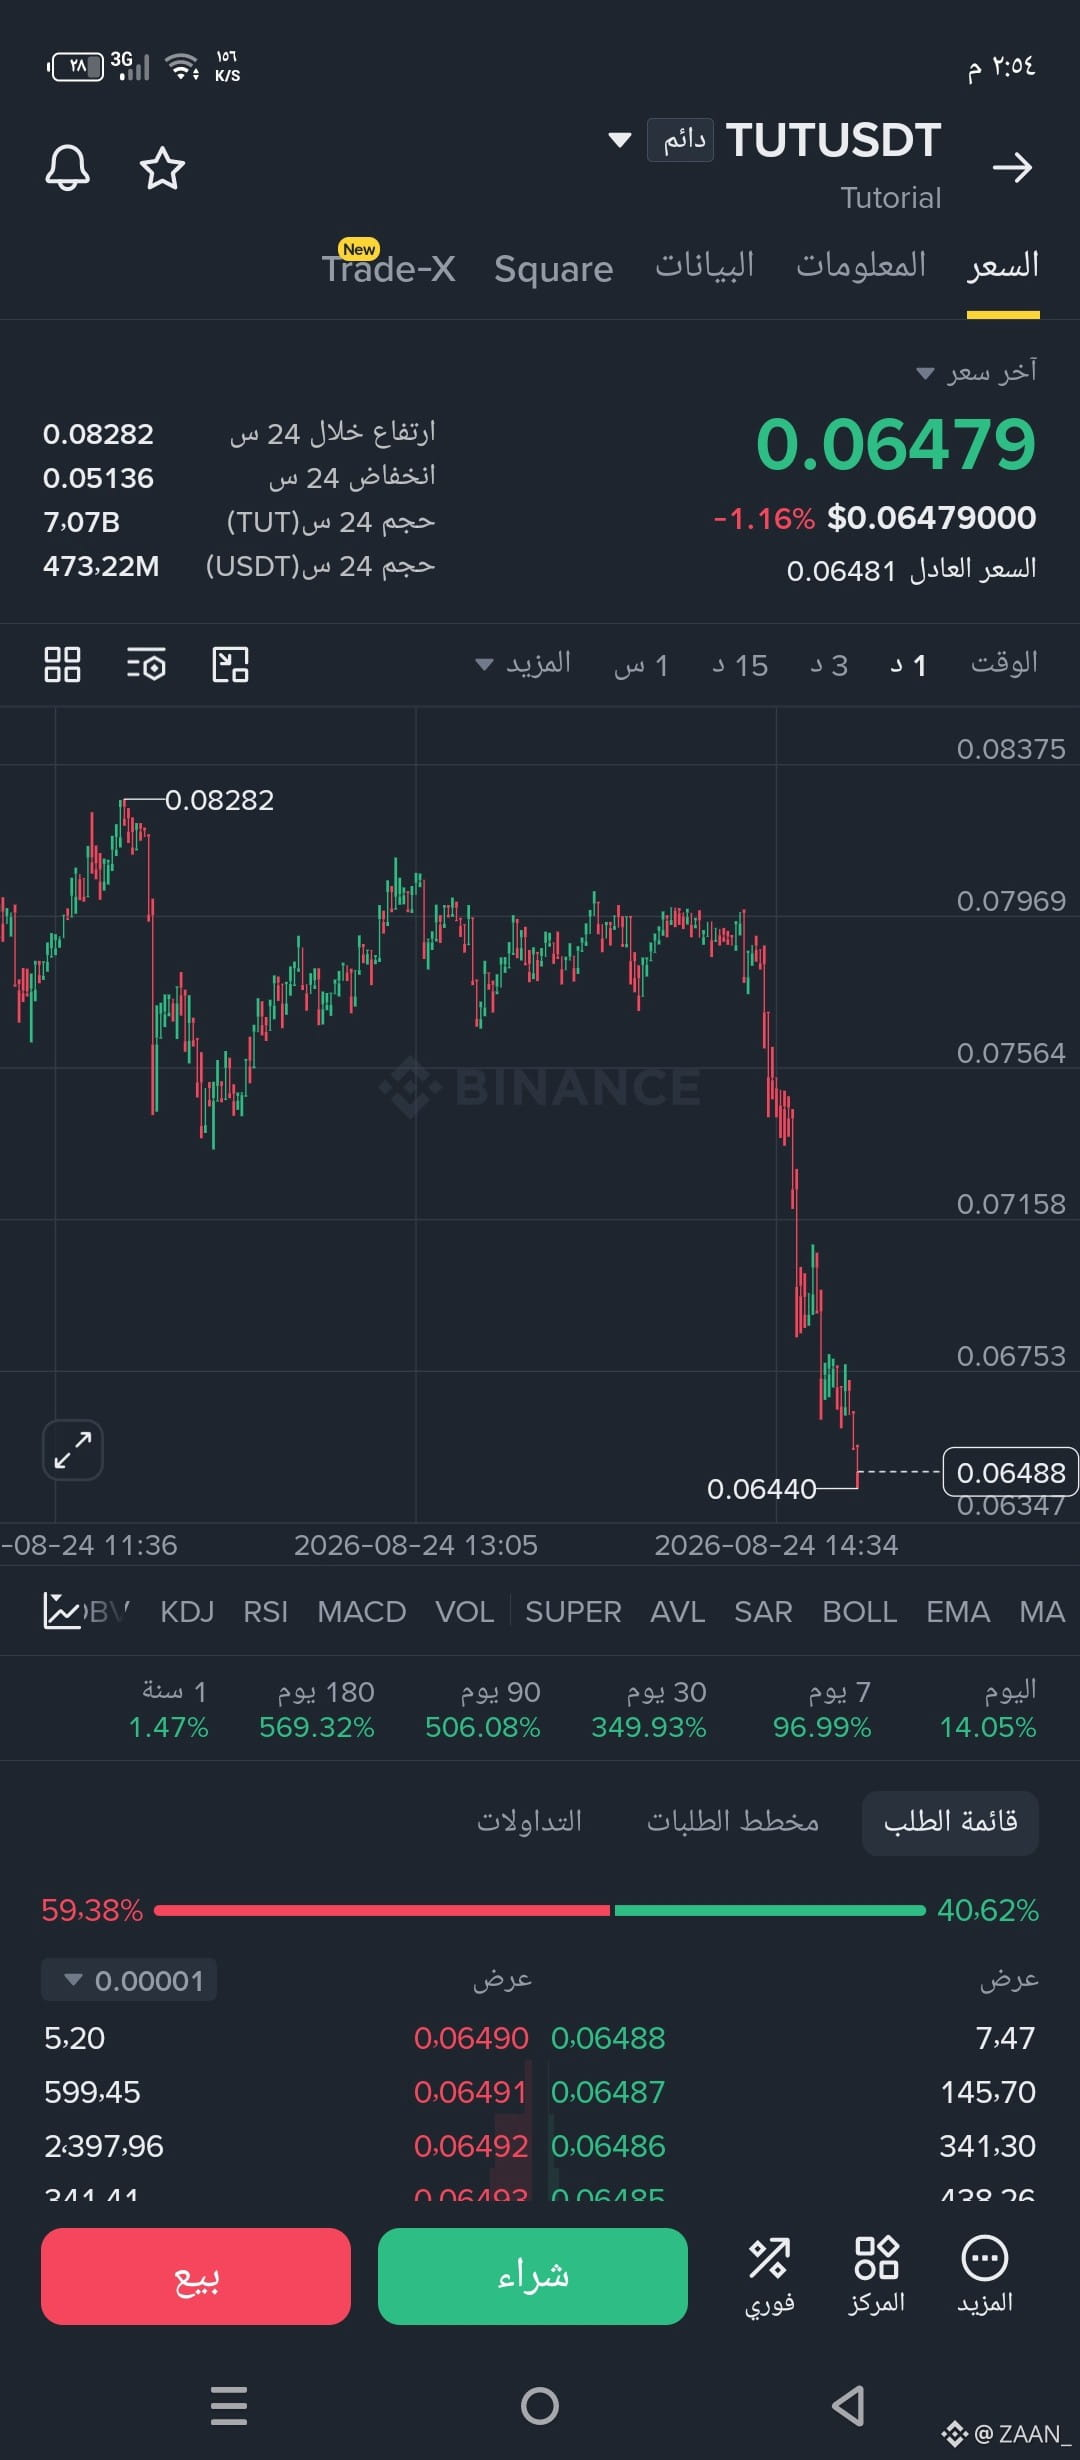Screen dimensions: 1080x2460
Task: Toggle the VOL indicator
Action: tap(464, 1612)
